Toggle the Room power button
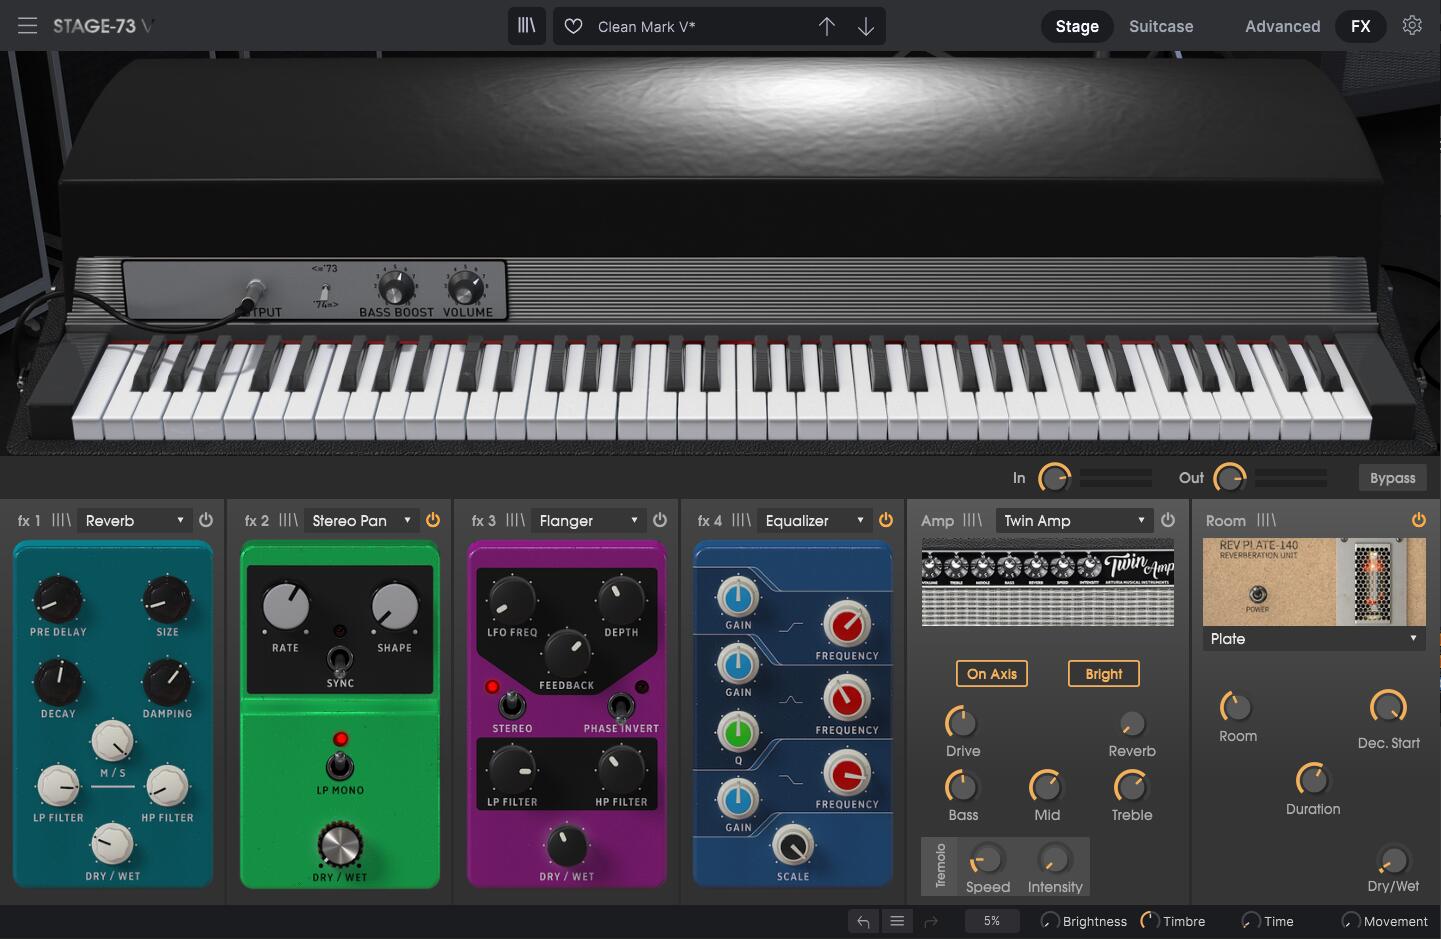The image size is (1441, 939). (1419, 520)
